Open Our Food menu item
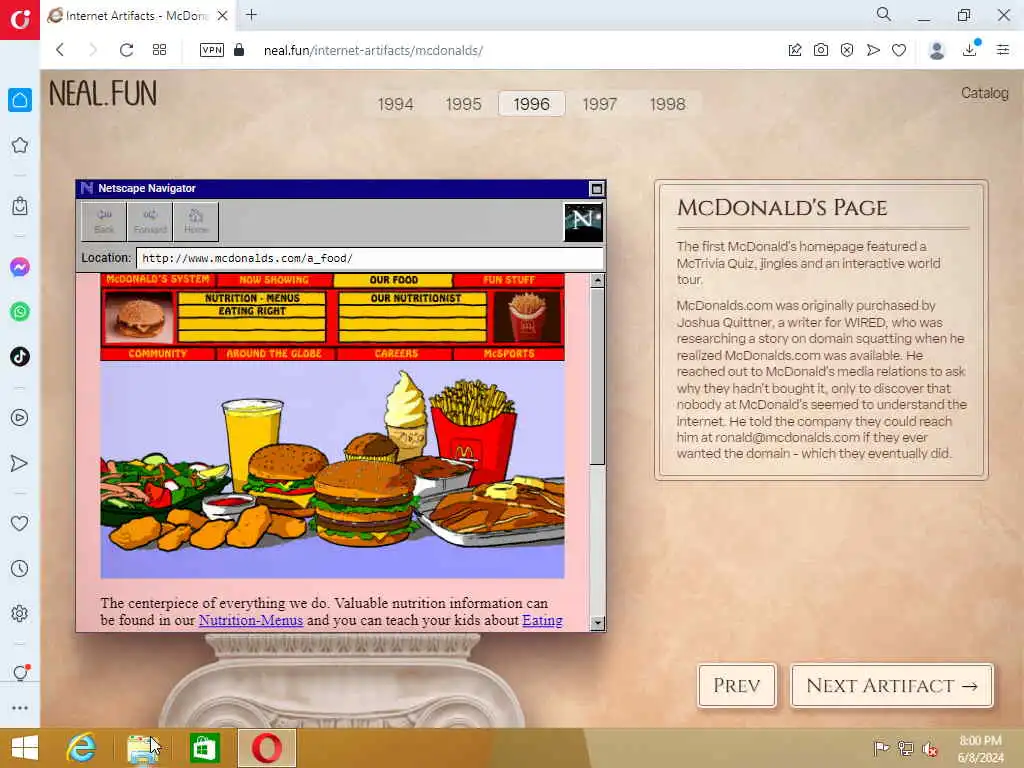1024x768 pixels. pyautogui.click(x=393, y=280)
